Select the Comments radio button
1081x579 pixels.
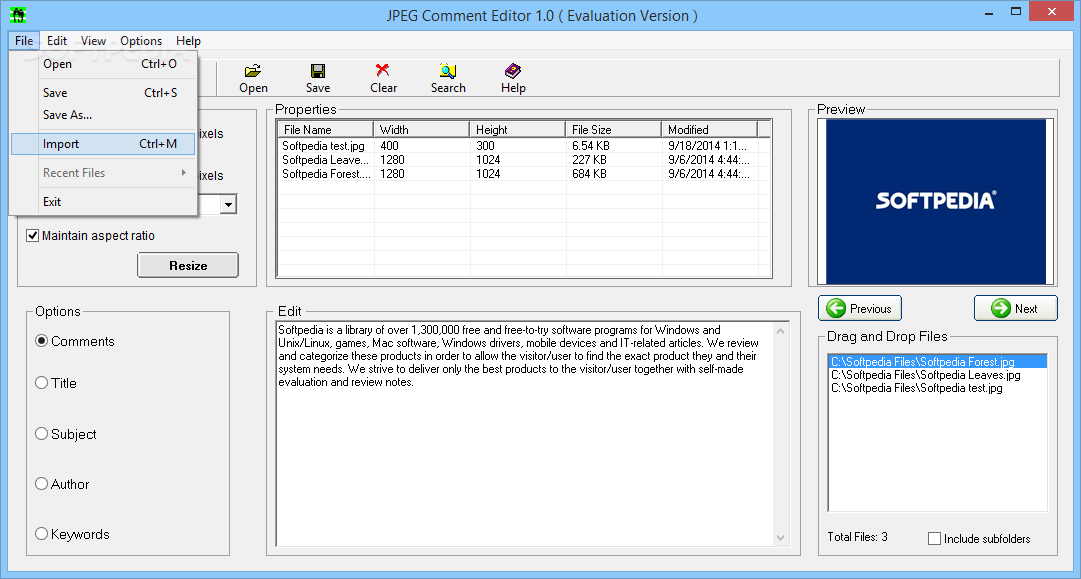41,341
